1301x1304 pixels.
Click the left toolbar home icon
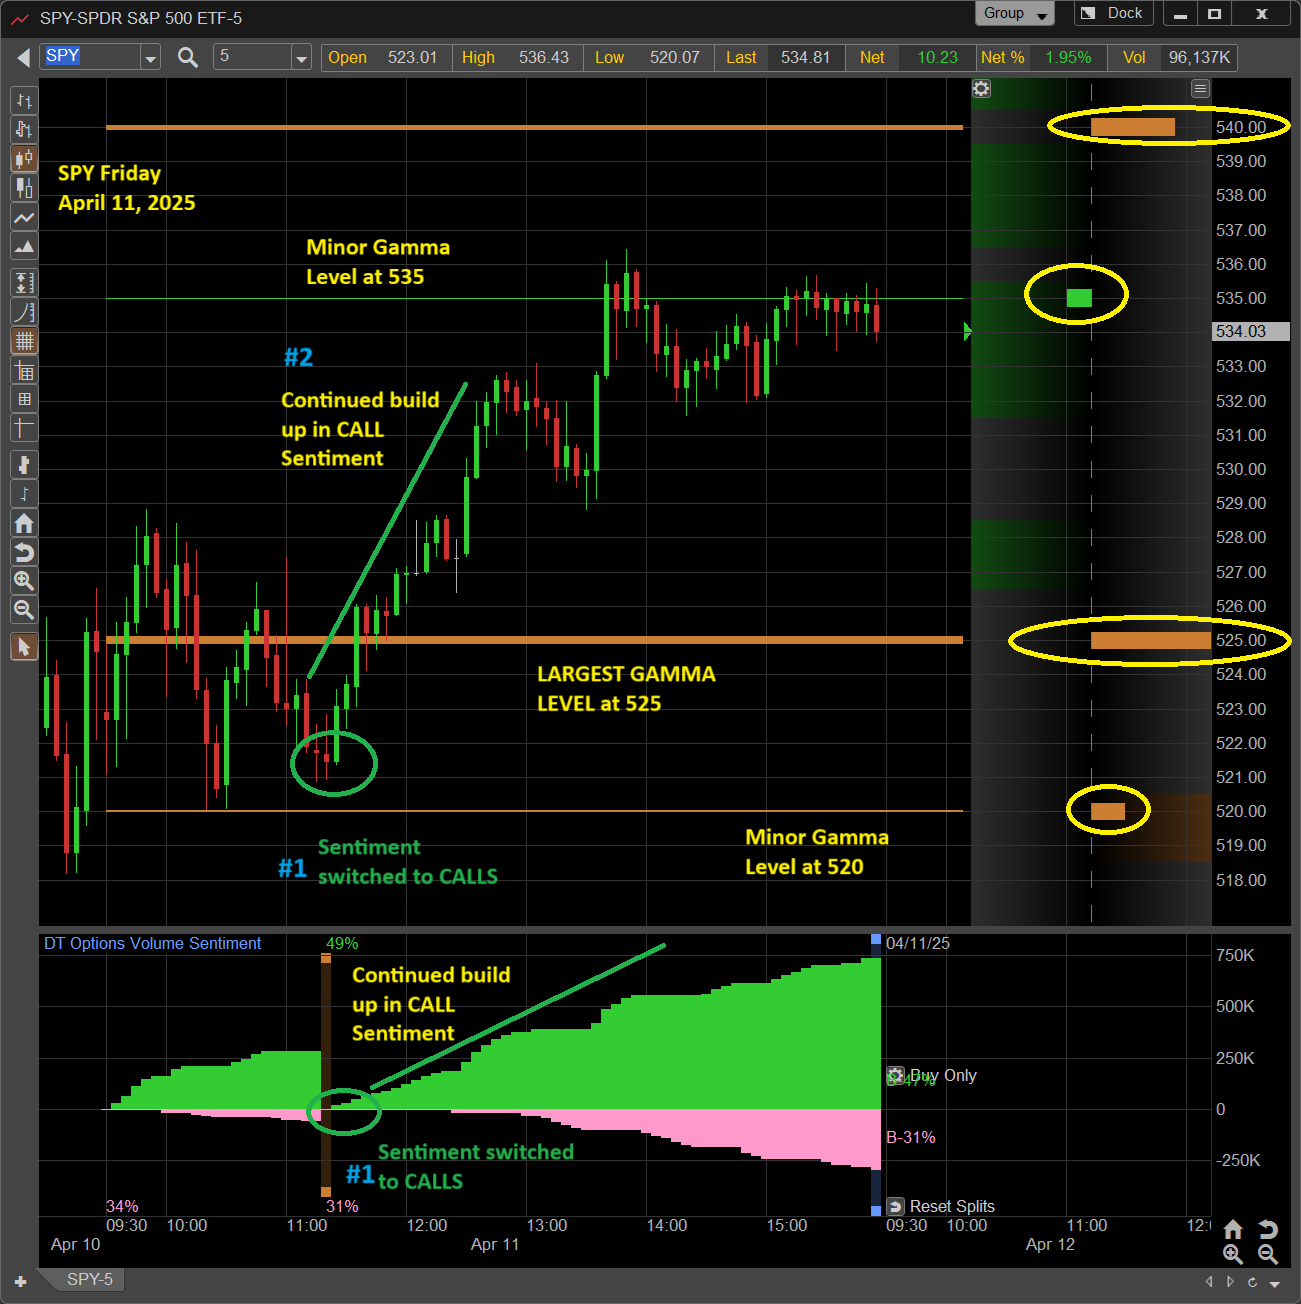tap(24, 523)
